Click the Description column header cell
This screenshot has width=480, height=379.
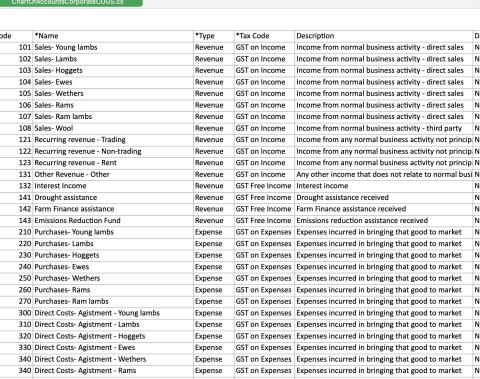point(384,36)
